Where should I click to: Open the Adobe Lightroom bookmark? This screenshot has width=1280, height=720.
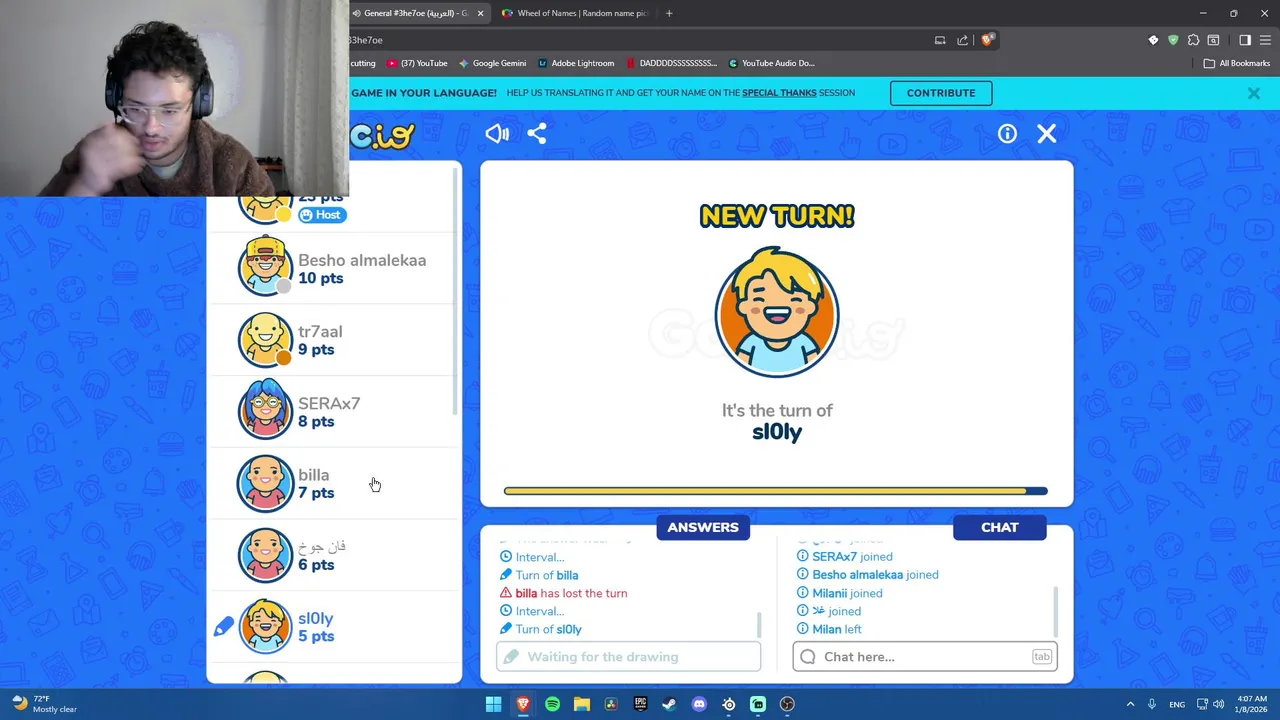[576, 63]
